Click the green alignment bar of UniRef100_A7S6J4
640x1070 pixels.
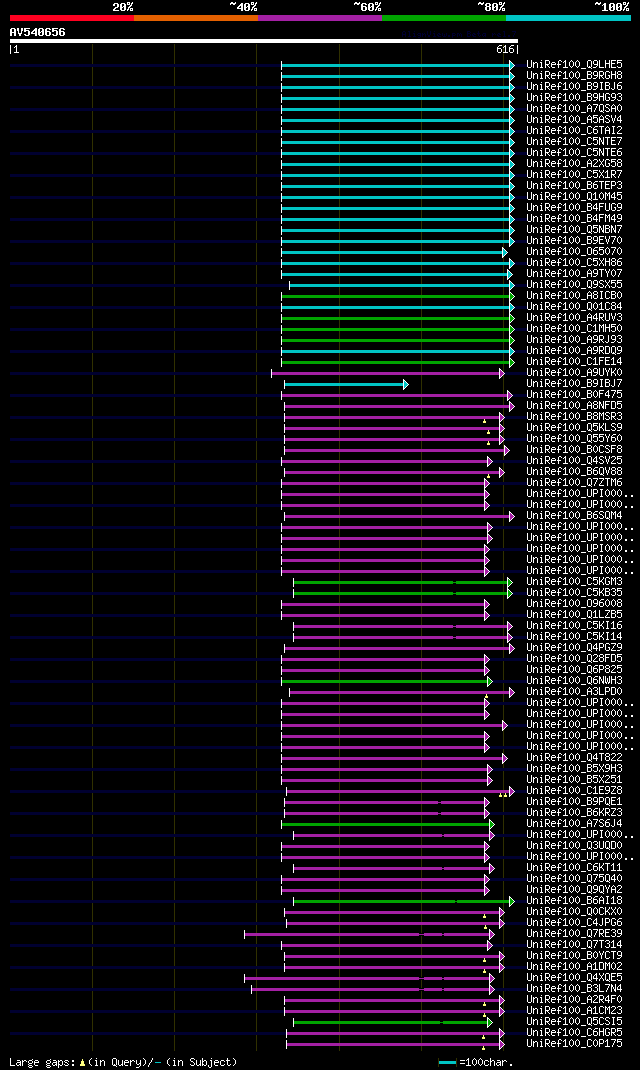click(388, 825)
